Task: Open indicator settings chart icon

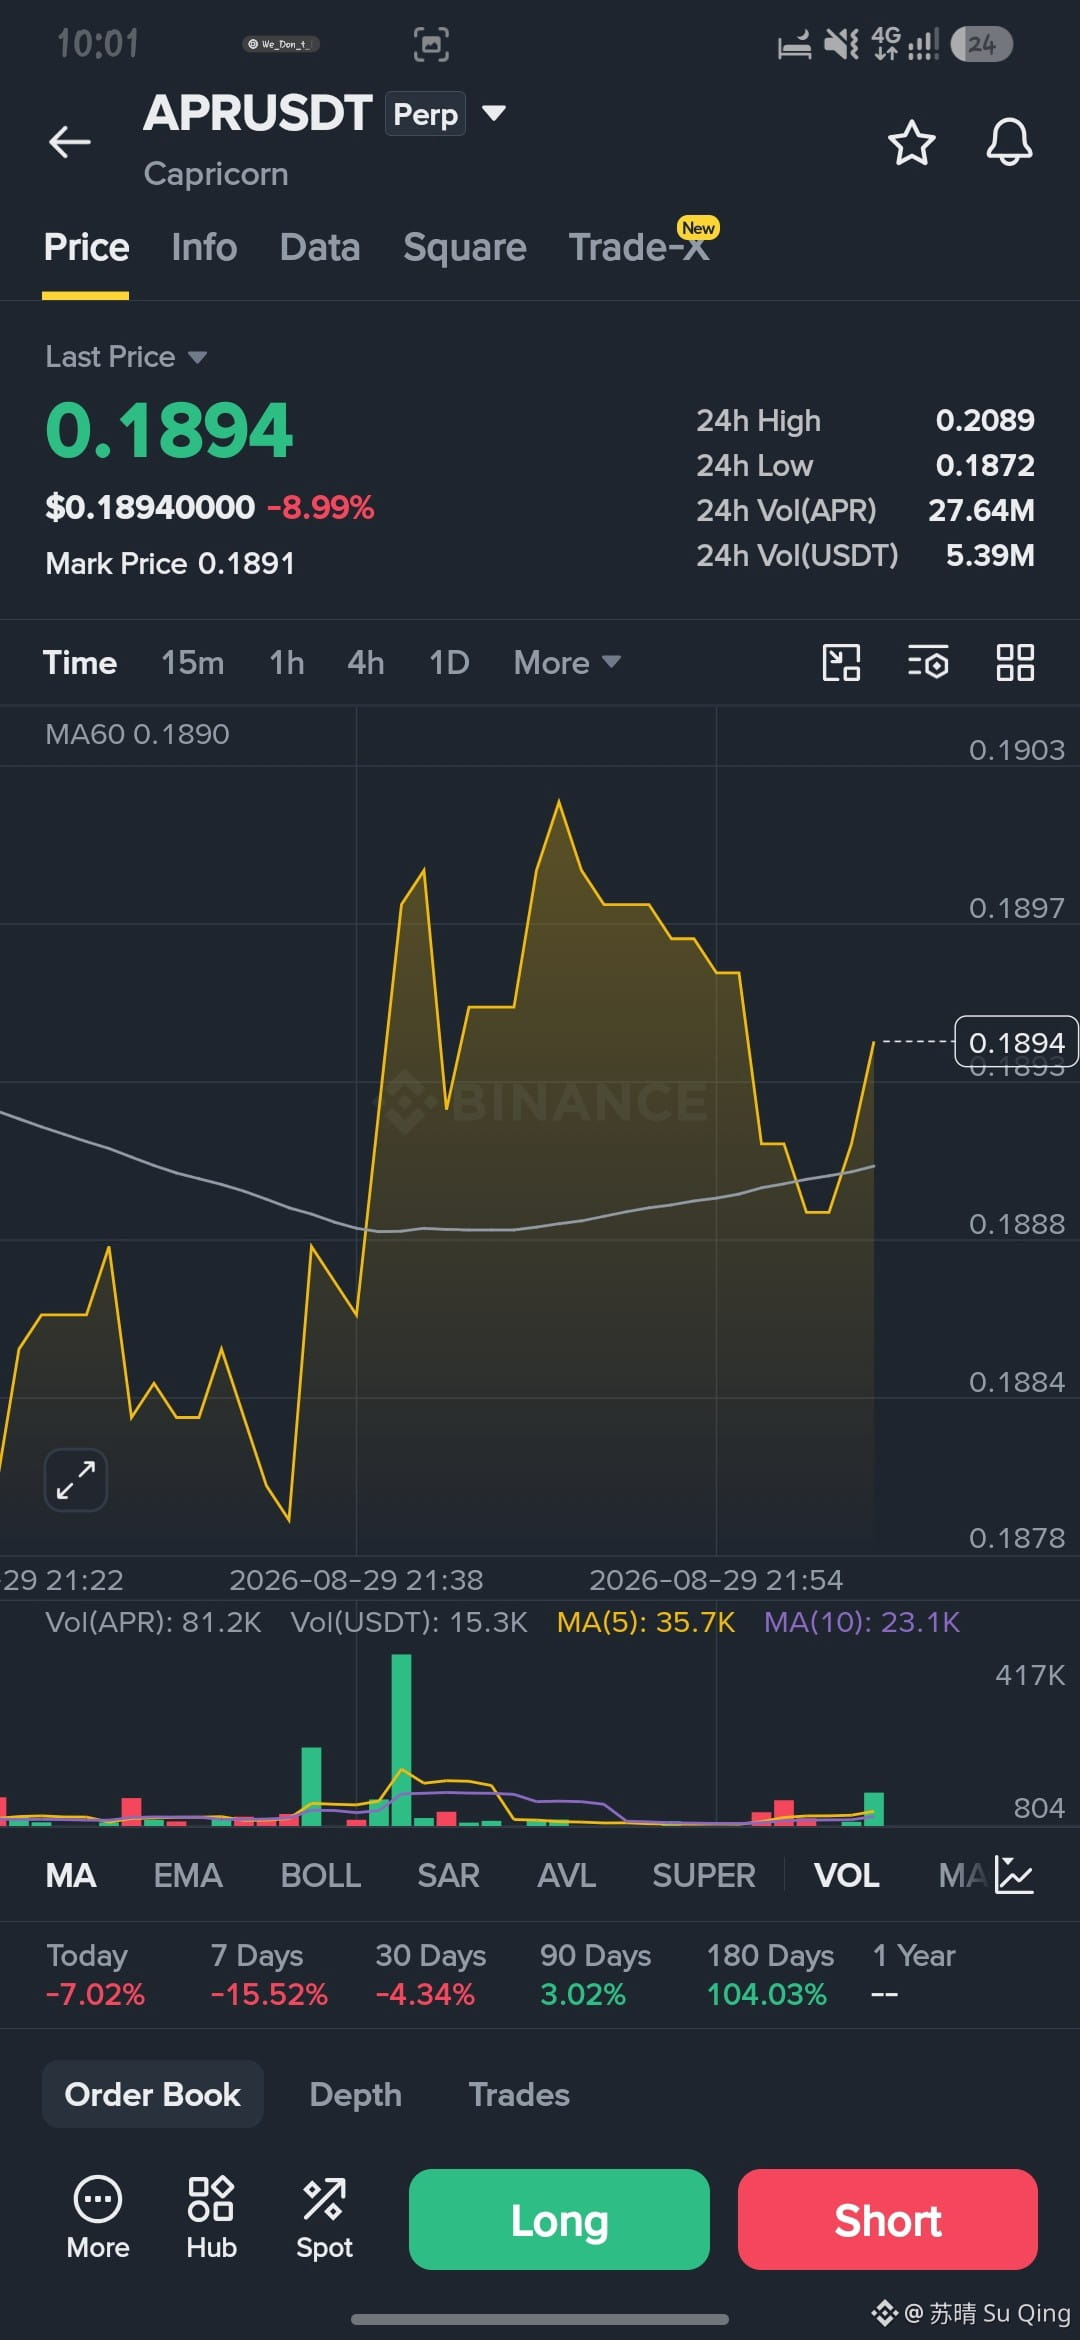Action: 1015,1875
